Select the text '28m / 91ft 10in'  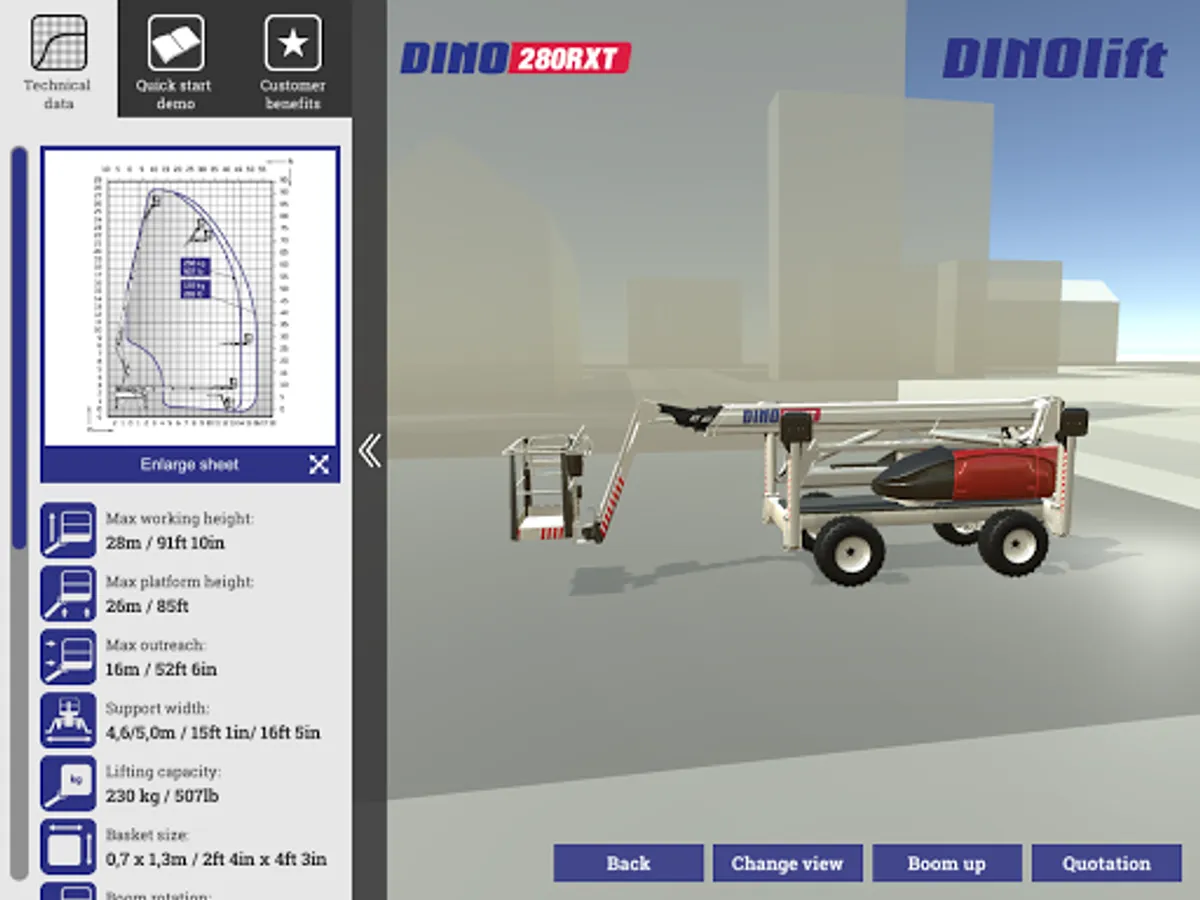pyautogui.click(x=165, y=543)
